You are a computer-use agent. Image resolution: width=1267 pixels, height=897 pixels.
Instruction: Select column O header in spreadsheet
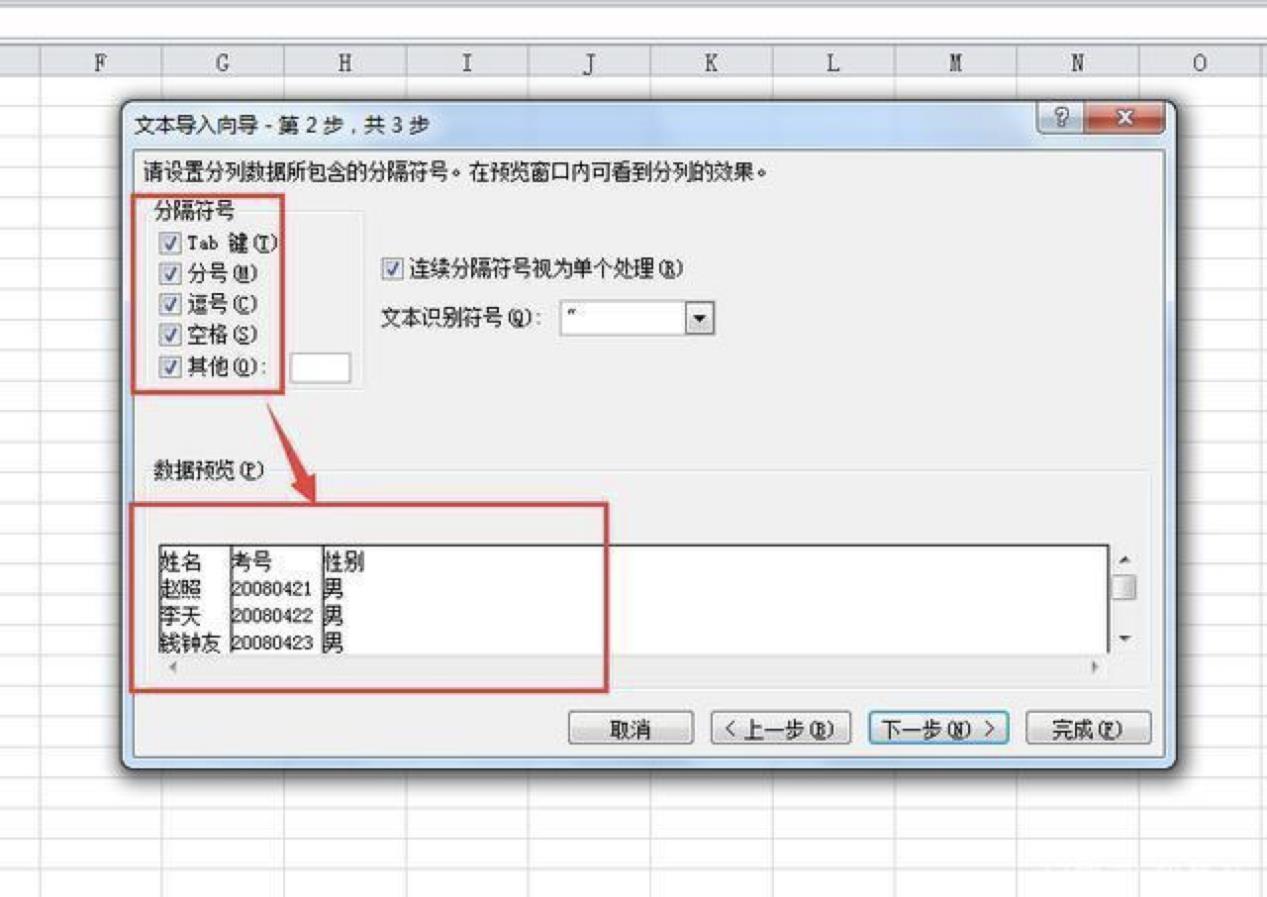tap(1199, 63)
